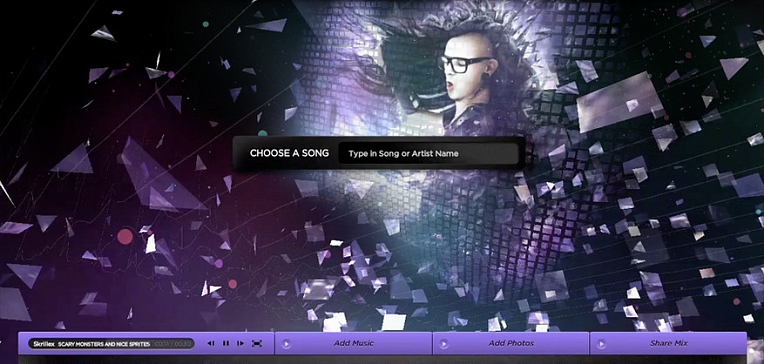Pause the current song

coord(226,344)
